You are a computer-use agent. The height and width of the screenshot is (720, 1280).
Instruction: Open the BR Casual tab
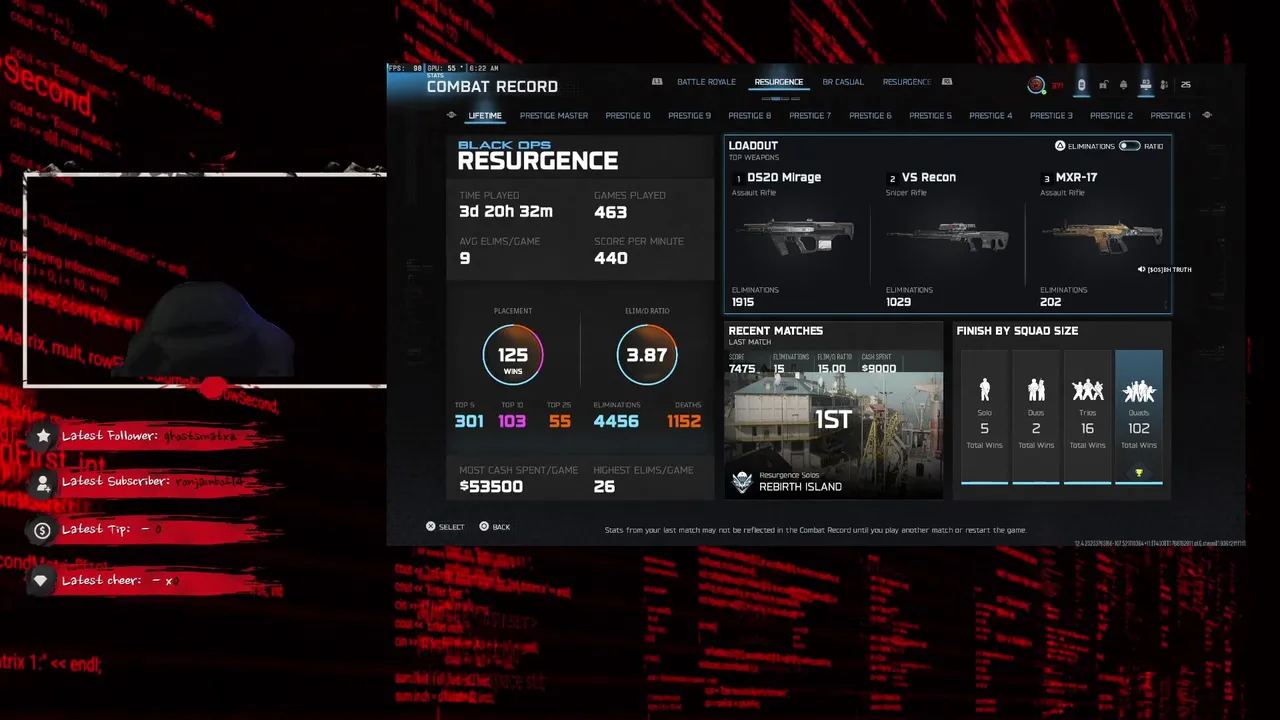coord(843,82)
